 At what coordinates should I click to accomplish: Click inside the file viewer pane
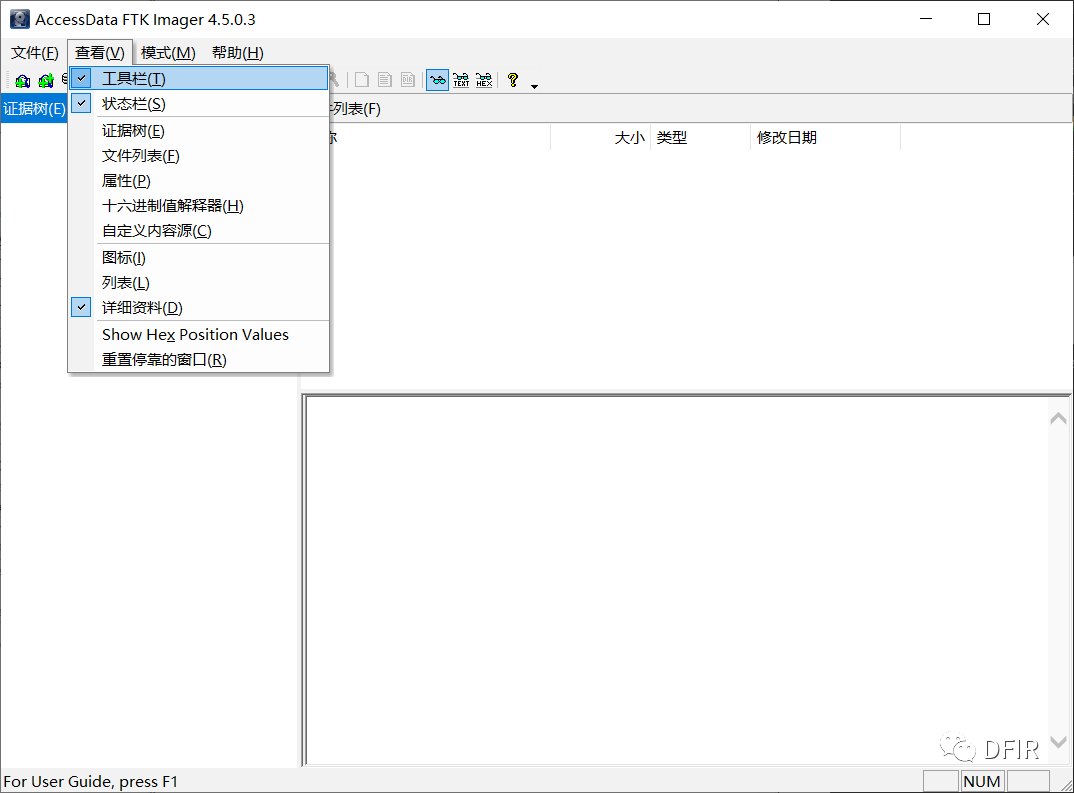coord(677,580)
